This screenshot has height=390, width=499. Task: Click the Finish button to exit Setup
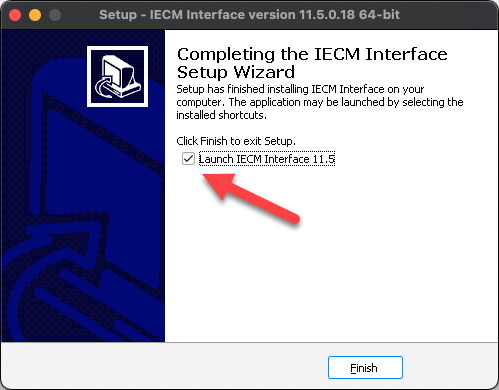pyautogui.click(x=365, y=367)
